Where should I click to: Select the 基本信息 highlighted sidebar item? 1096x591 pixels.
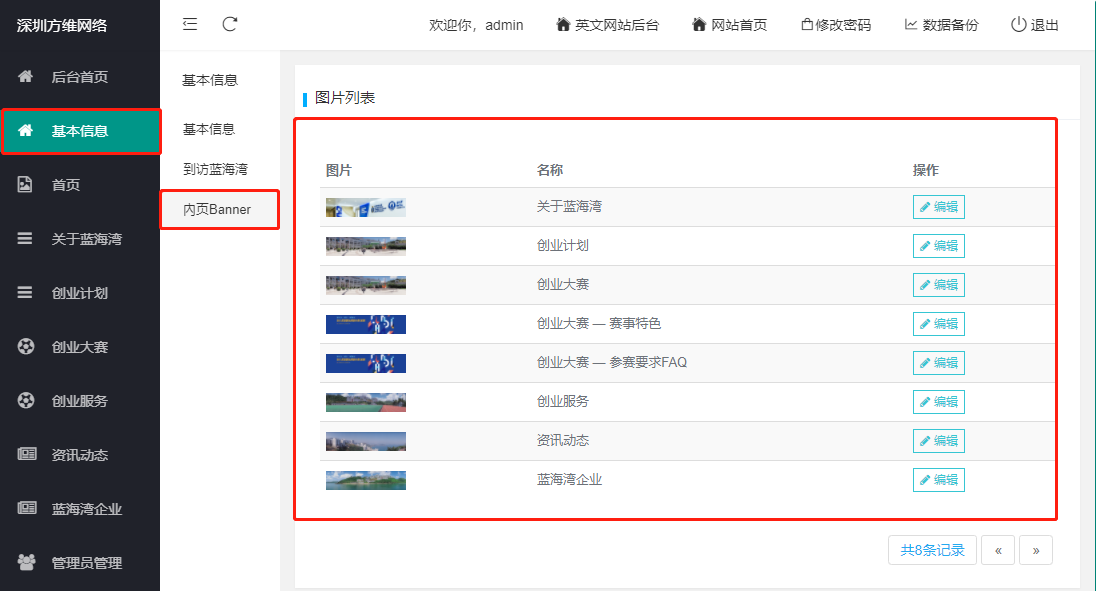click(x=80, y=131)
